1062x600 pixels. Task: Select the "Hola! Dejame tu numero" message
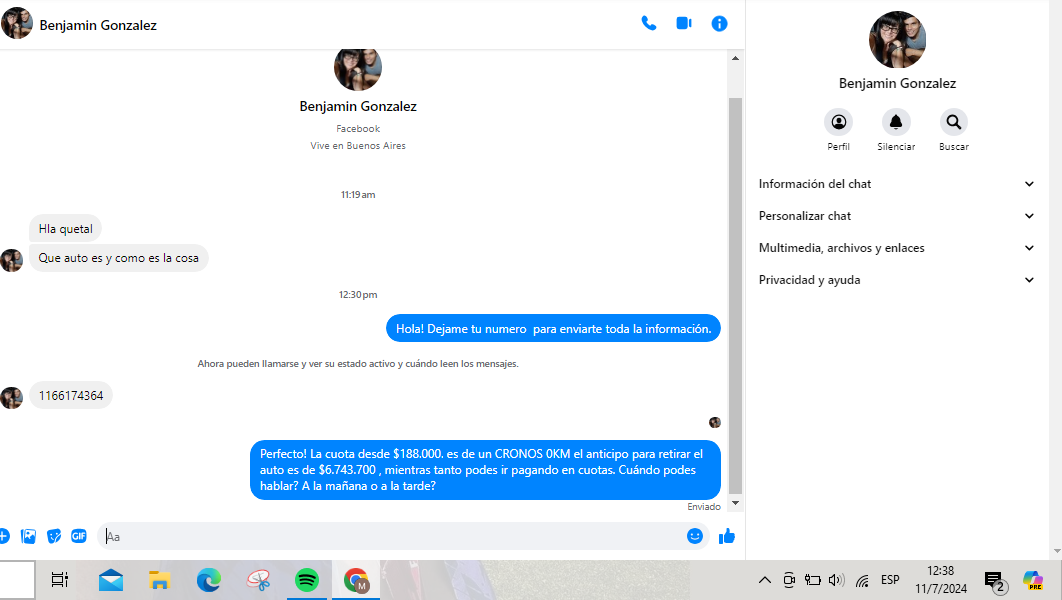(553, 328)
